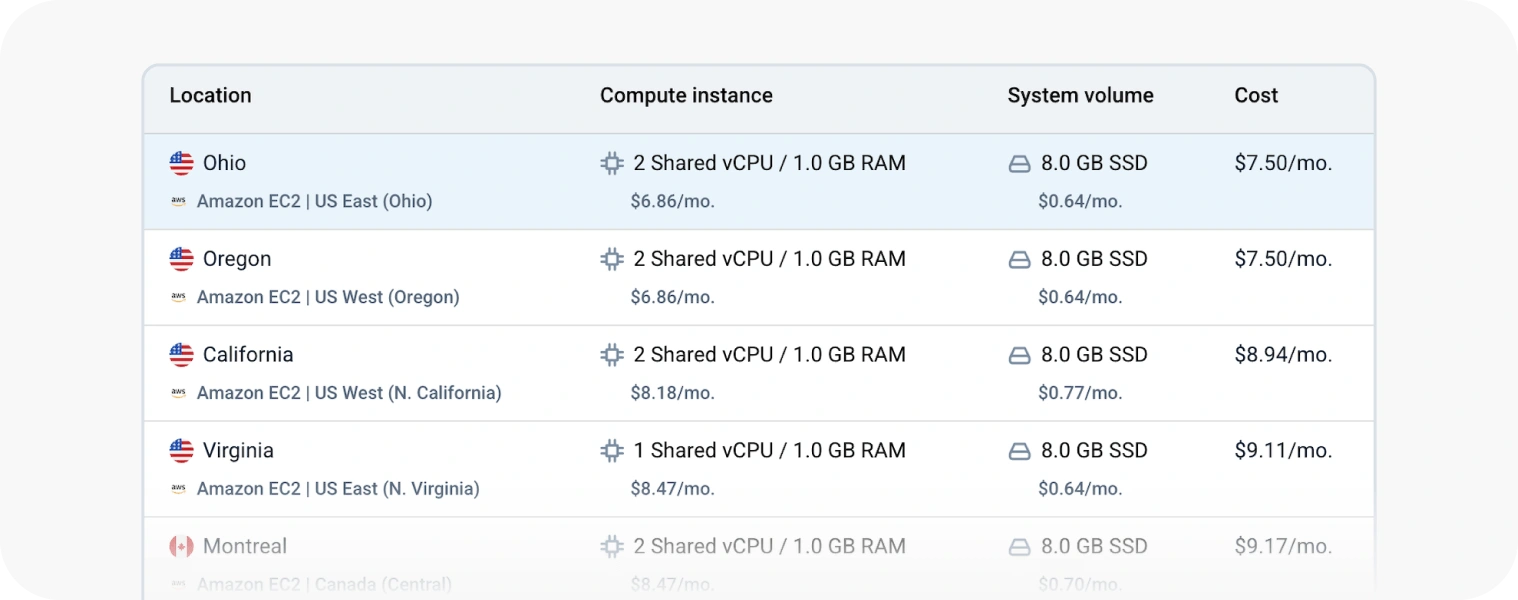Click the disk drive icon in the Montreal row
Viewport: 1518px width, 600px height.
tap(1019, 548)
